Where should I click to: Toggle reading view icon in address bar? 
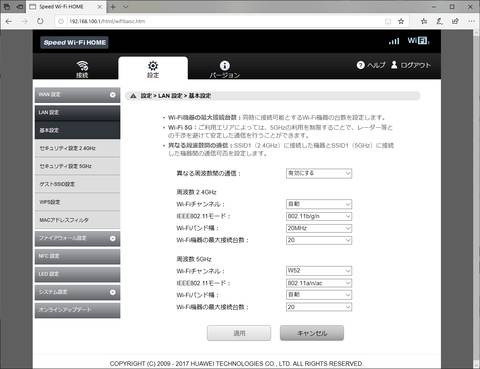pyautogui.click(x=388, y=21)
